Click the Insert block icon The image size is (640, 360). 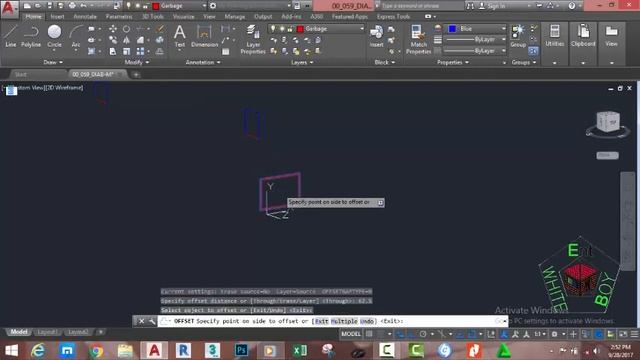376,36
